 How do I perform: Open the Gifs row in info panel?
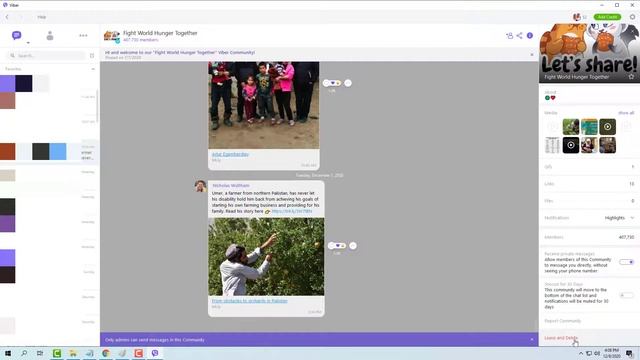(589, 167)
